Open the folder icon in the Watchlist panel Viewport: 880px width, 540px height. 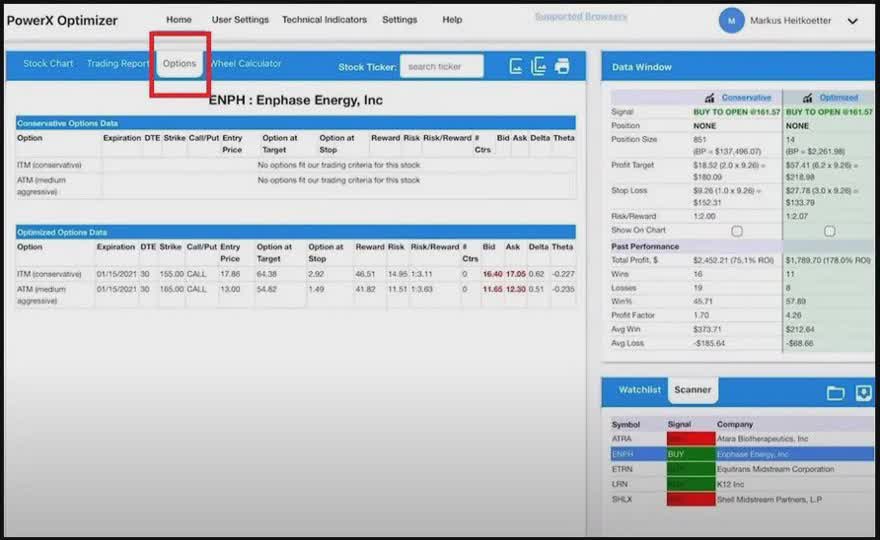[835, 393]
